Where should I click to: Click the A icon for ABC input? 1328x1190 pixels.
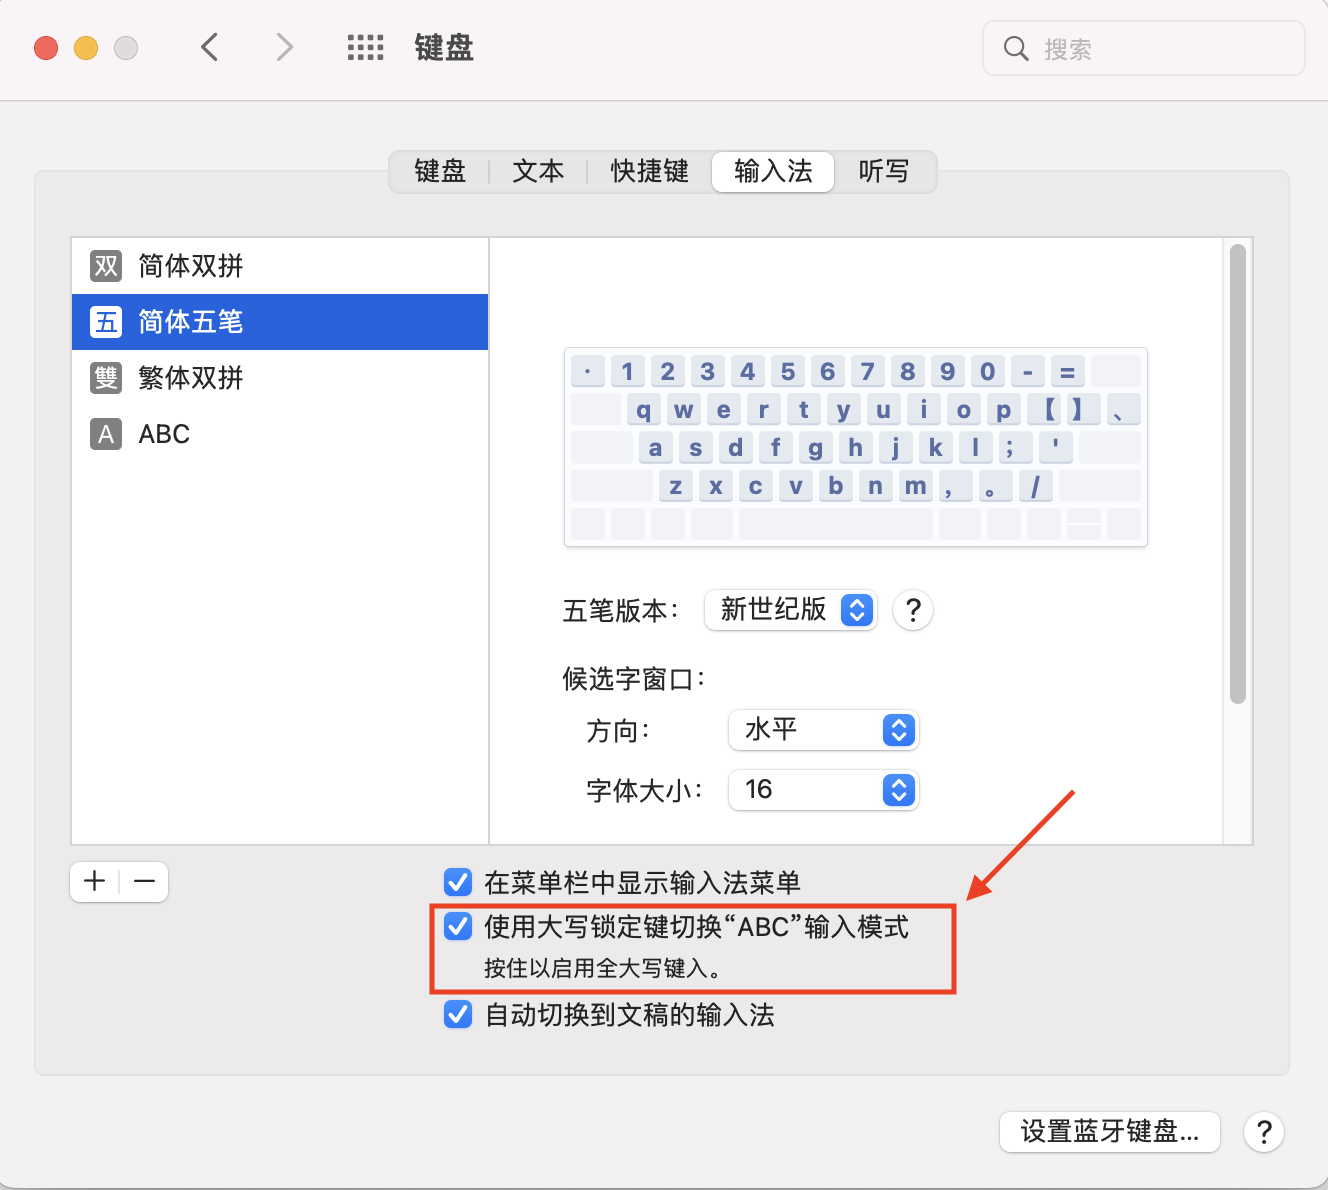click(104, 434)
